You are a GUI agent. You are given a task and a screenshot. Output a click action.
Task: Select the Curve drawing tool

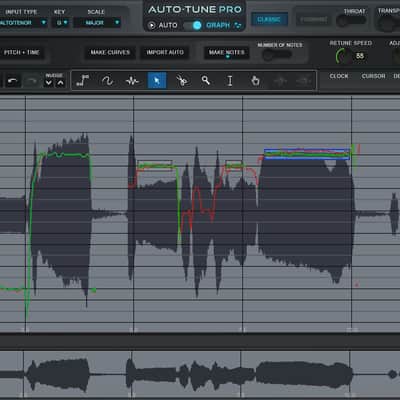(107, 81)
